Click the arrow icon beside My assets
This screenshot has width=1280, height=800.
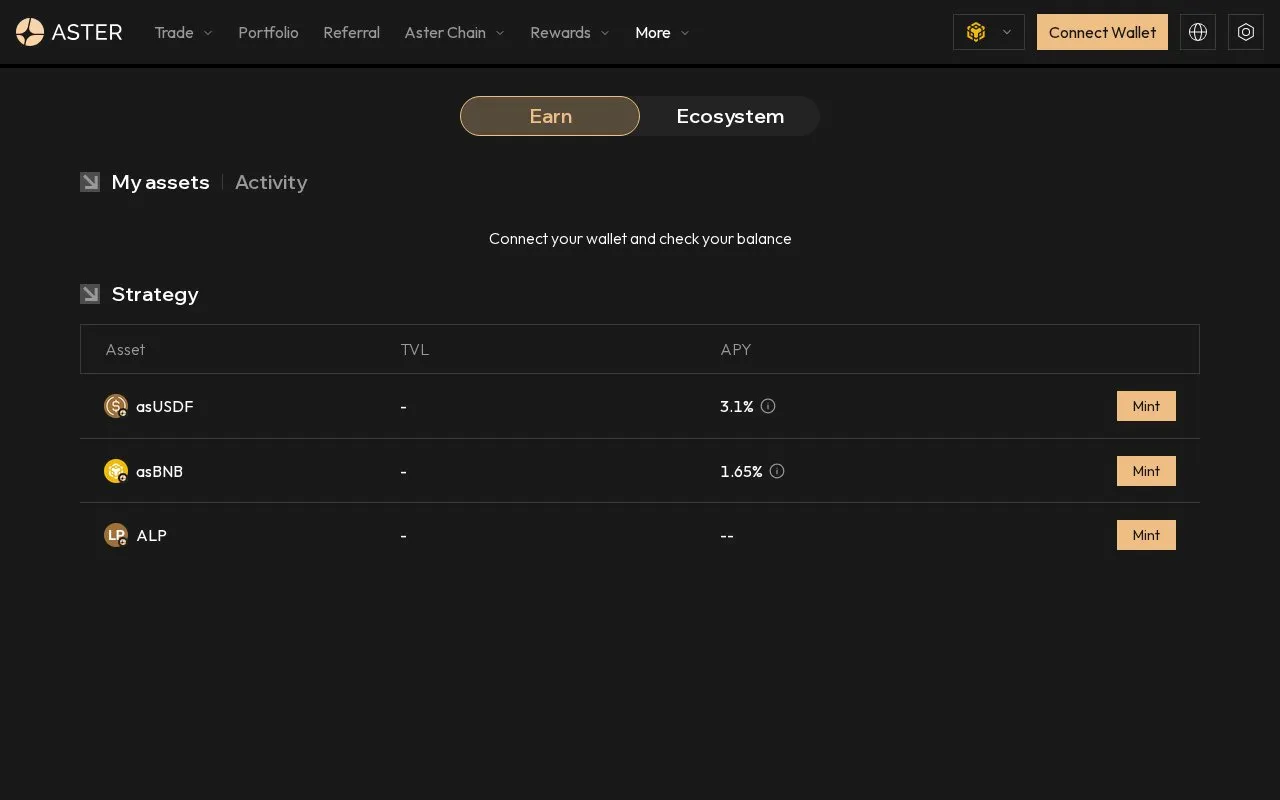point(90,182)
